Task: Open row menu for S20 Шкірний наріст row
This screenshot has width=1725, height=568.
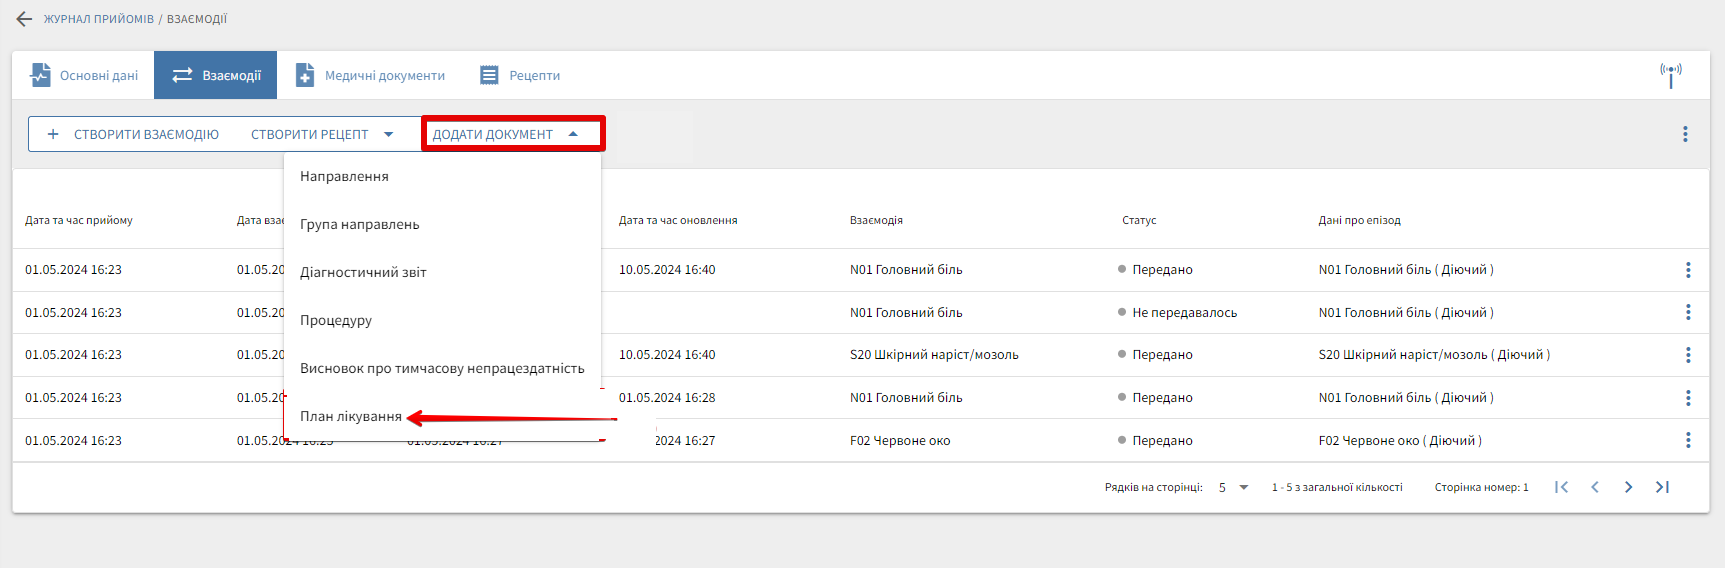Action: click(x=1688, y=355)
